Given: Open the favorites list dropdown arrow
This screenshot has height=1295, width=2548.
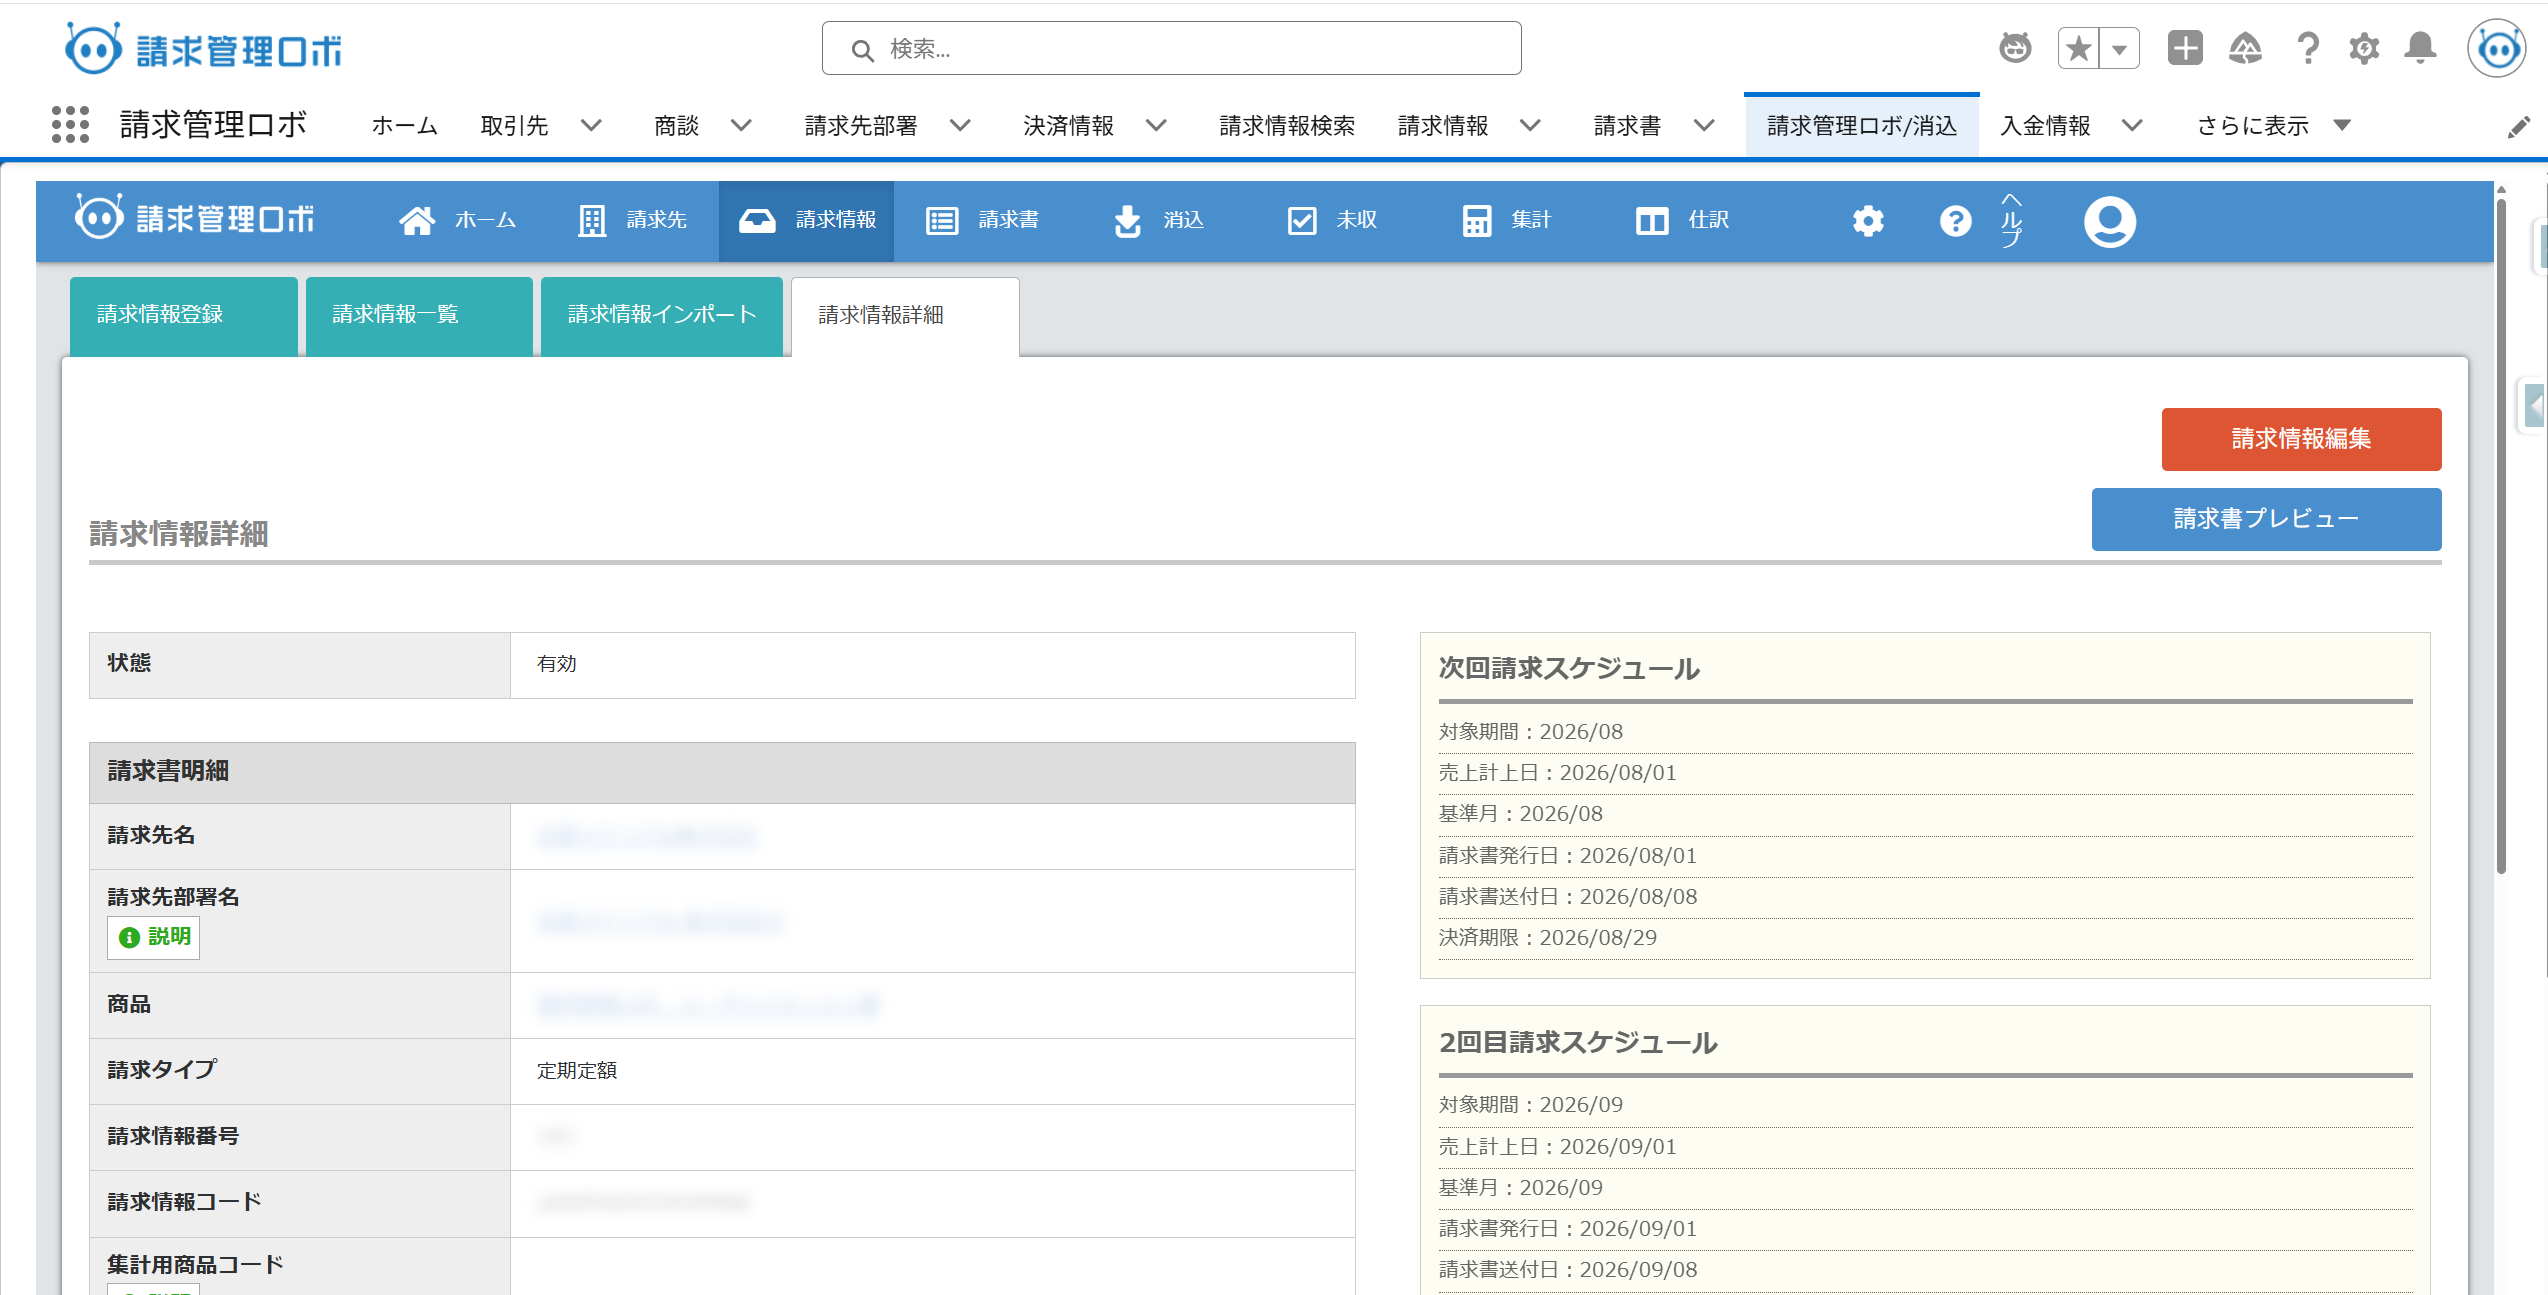Looking at the screenshot, I should 2119,48.
